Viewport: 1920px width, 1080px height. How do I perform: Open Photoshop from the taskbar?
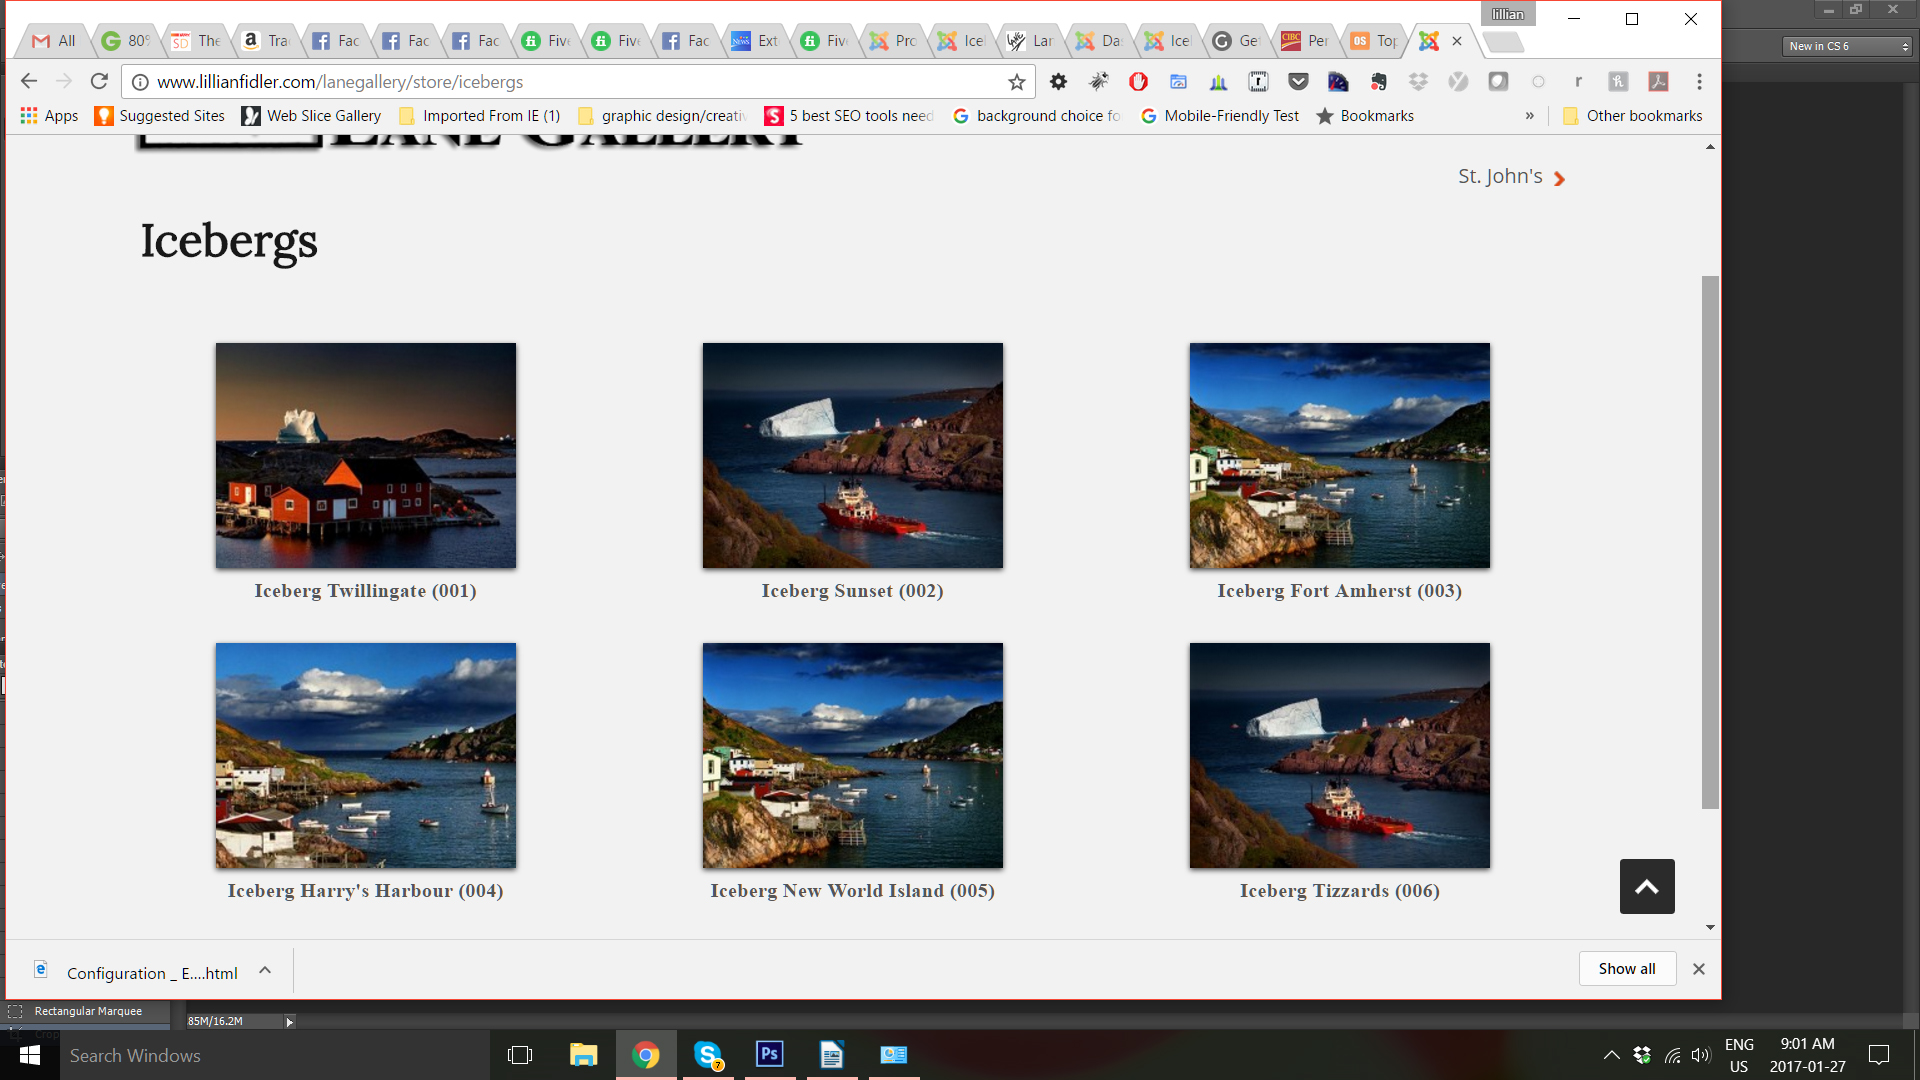click(x=769, y=1054)
